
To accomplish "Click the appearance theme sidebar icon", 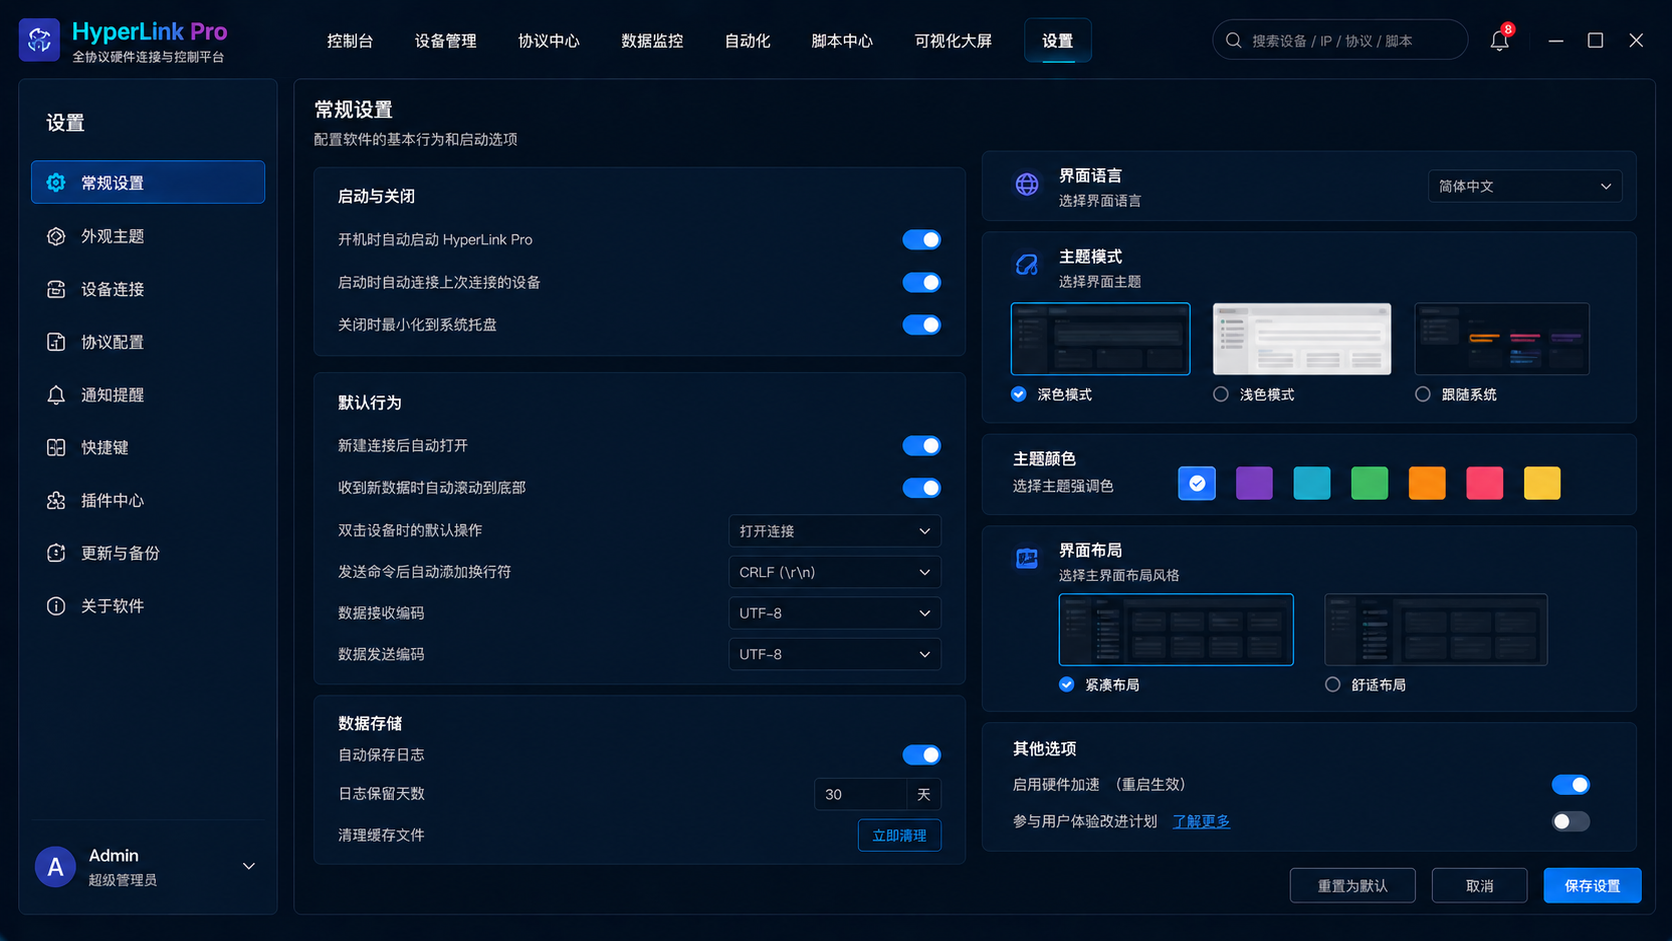I will point(56,236).
